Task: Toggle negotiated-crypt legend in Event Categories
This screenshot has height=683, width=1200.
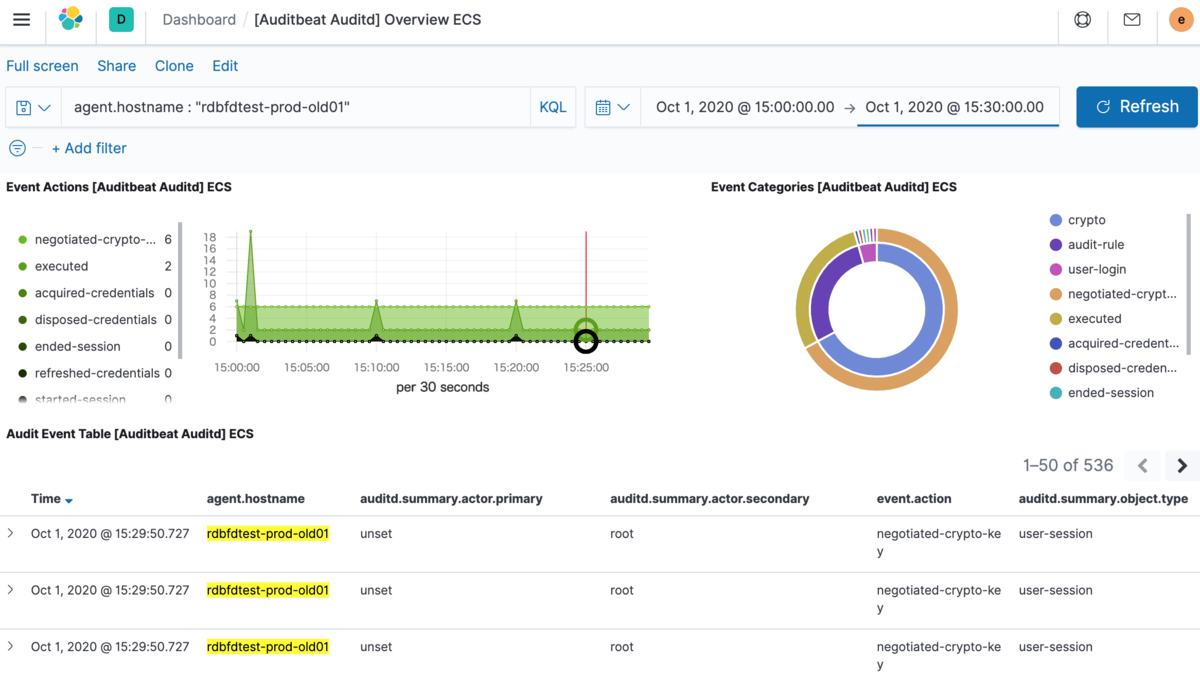Action: pyautogui.click(x=1114, y=294)
